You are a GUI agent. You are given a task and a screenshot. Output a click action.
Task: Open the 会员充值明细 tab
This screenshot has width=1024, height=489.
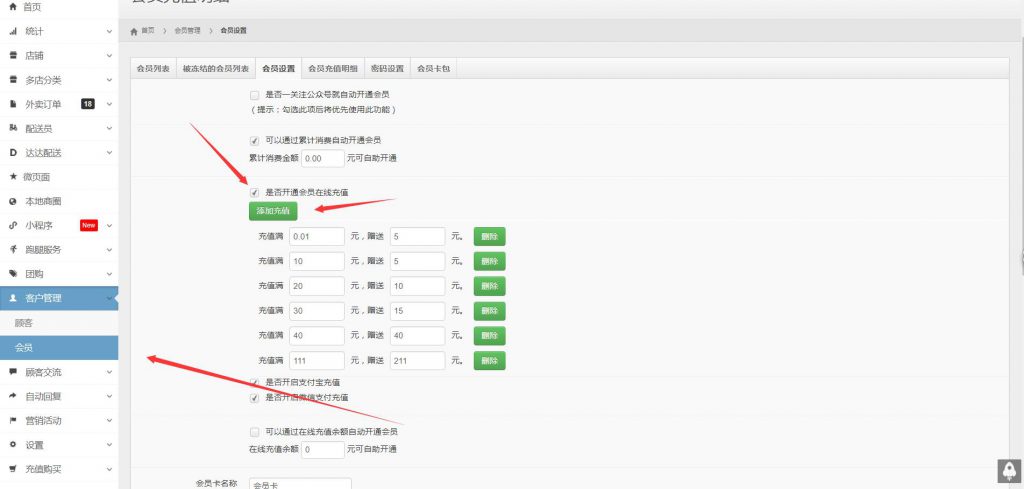tap(332, 69)
